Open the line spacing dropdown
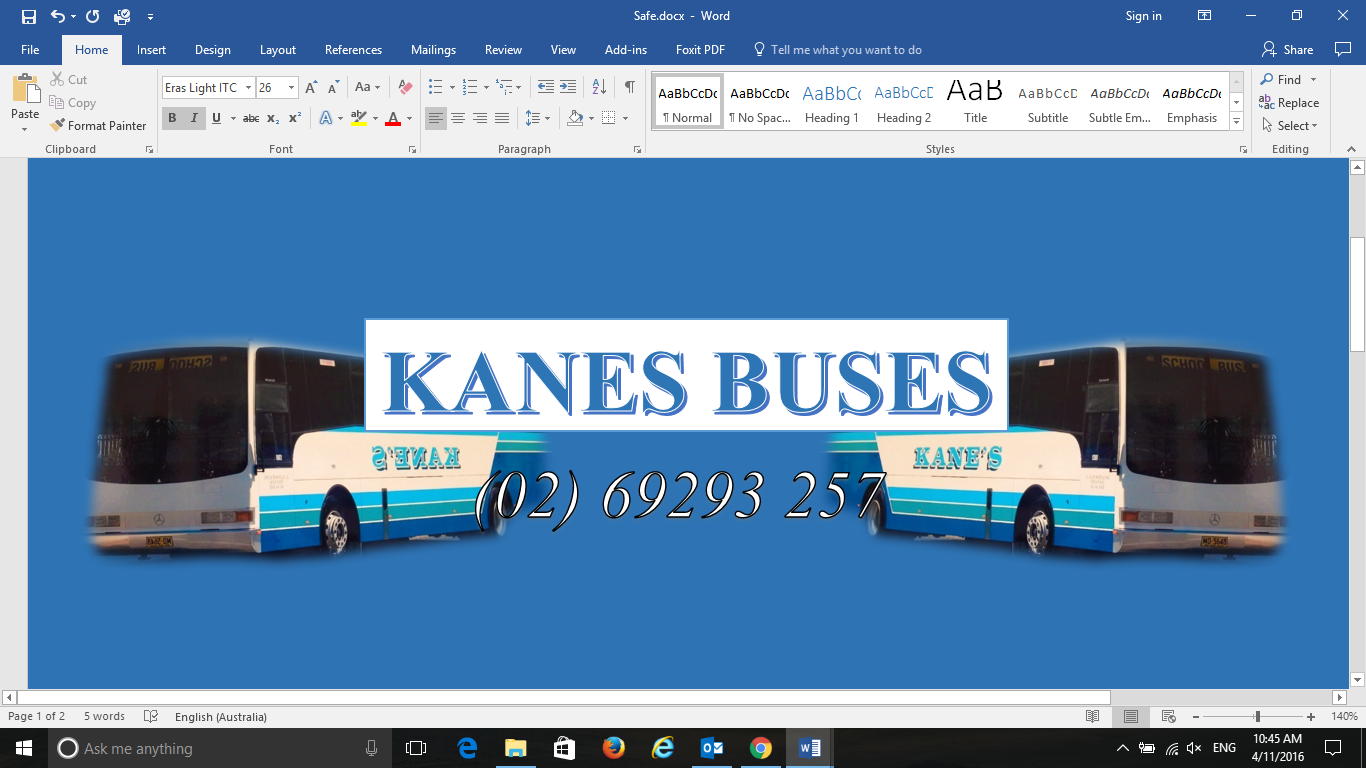The height and width of the screenshot is (768, 1366). (535, 118)
